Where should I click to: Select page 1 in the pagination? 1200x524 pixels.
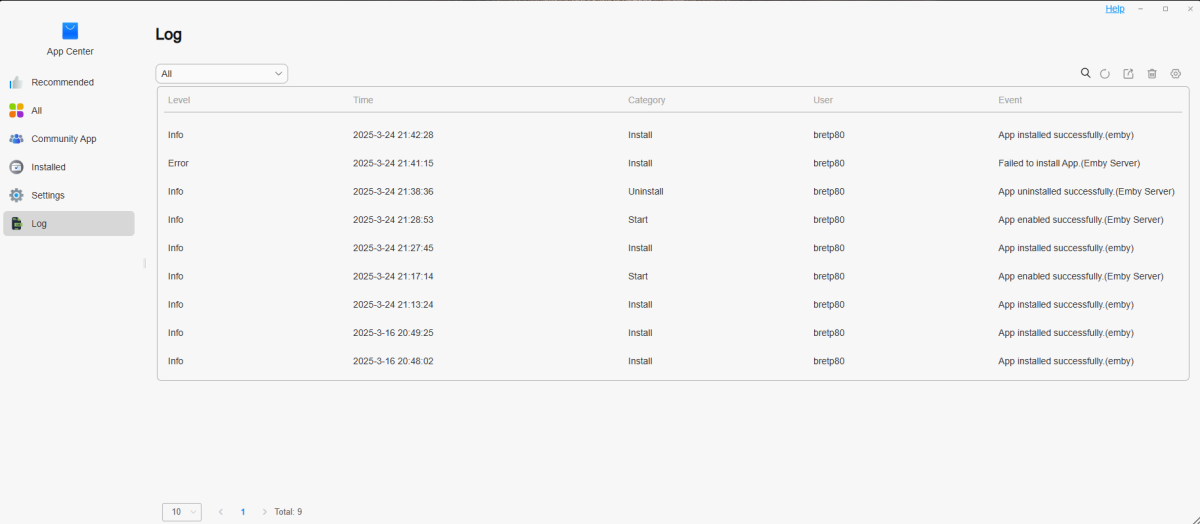click(243, 512)
